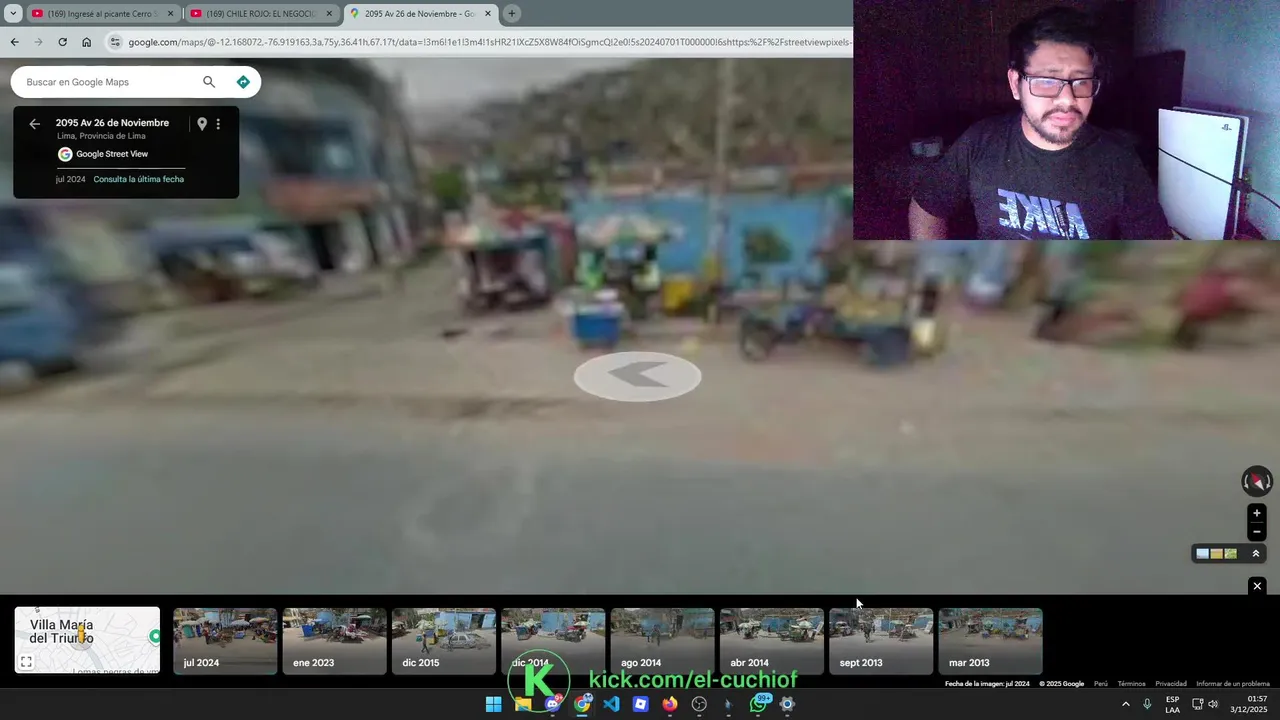Click the 'Perú' footer link
Viewport: 1280px width, 720px height.
[1100, 684]
